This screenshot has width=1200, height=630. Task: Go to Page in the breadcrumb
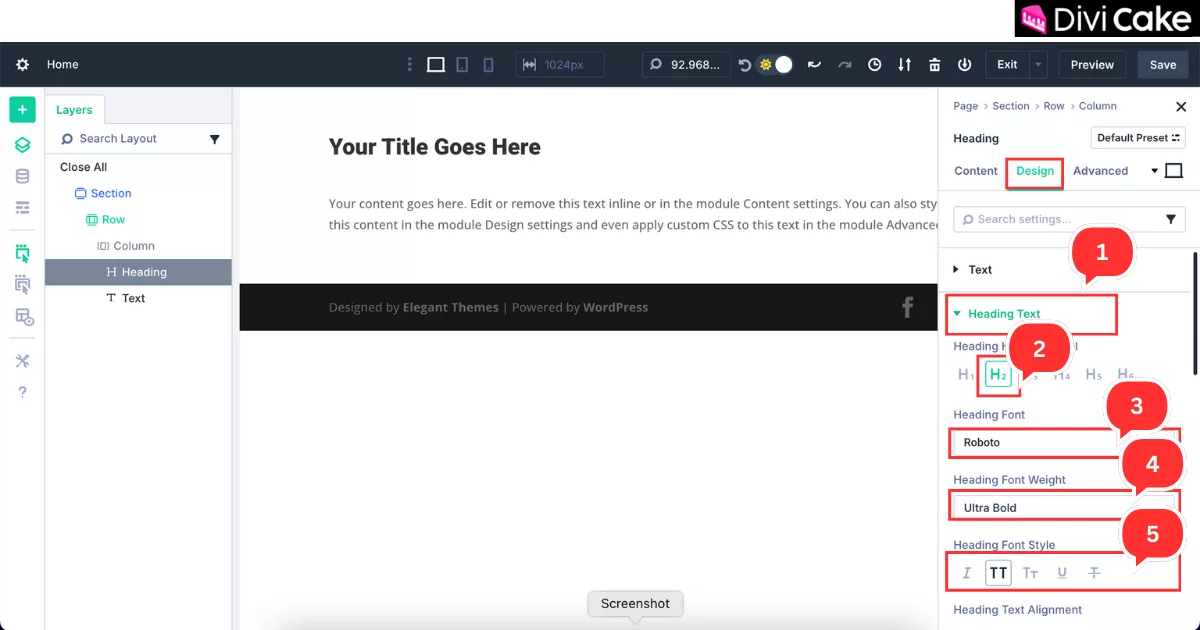pos(965,106)
